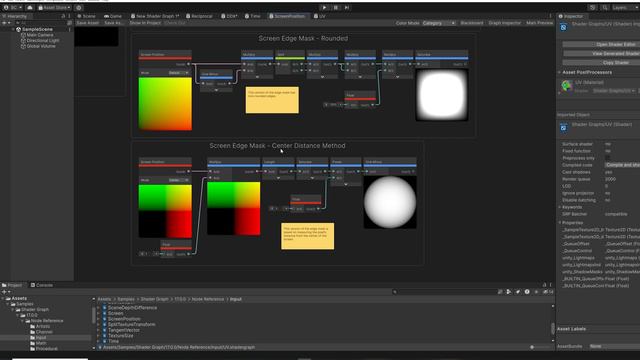This screenshot has height=360, width=640.
Task: Click View Generated Shader button
Action: (601, 53)
